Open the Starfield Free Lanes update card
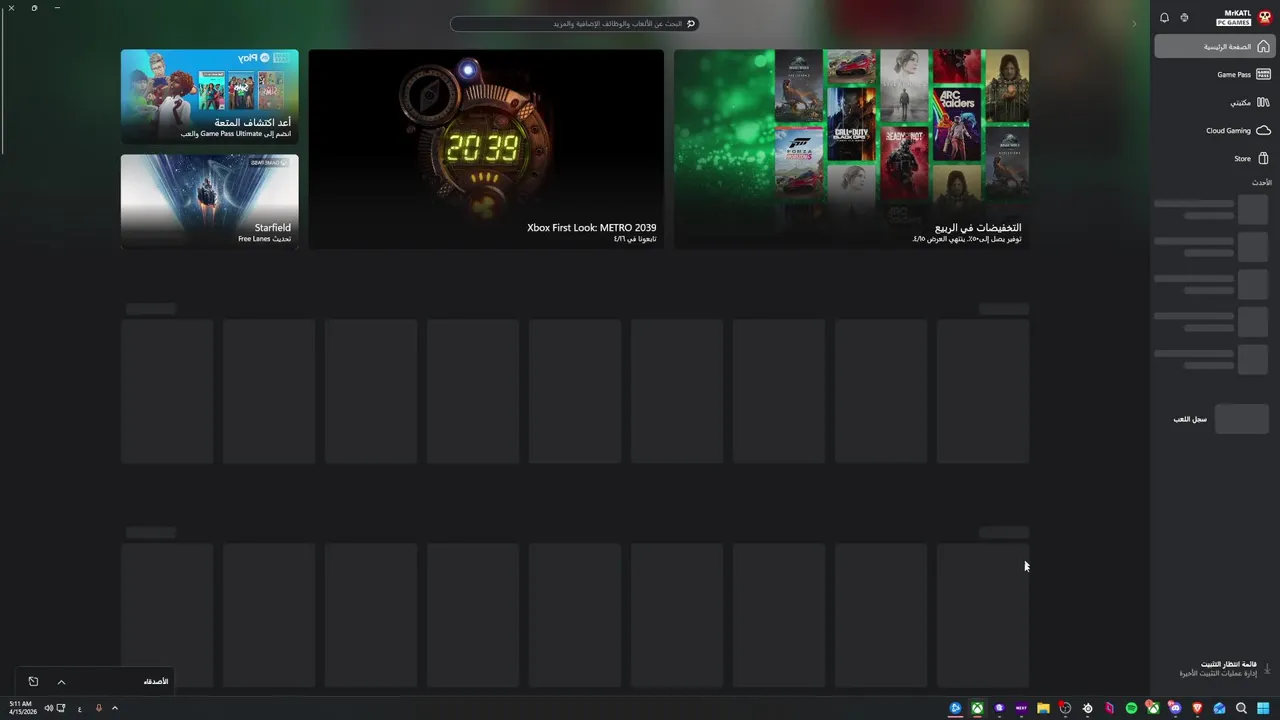This screenshot has height=720, width=1280. click(210, 201)
